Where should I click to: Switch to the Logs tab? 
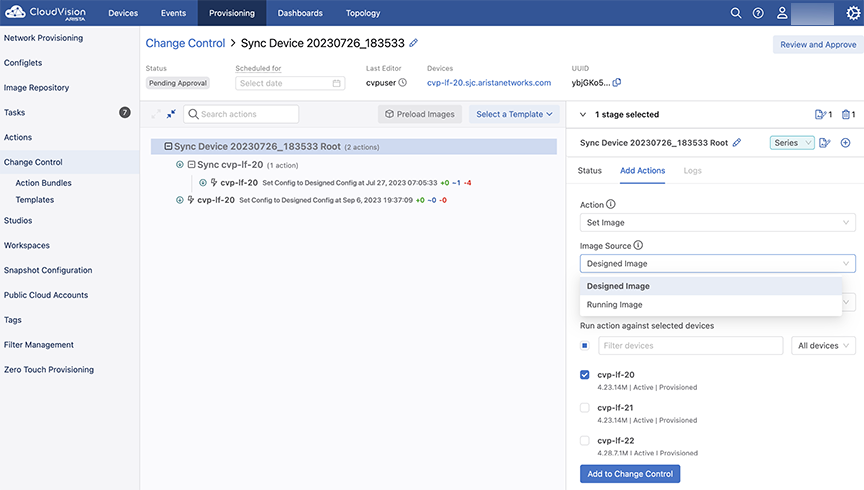pyautogui.click(x=693, y=171)
